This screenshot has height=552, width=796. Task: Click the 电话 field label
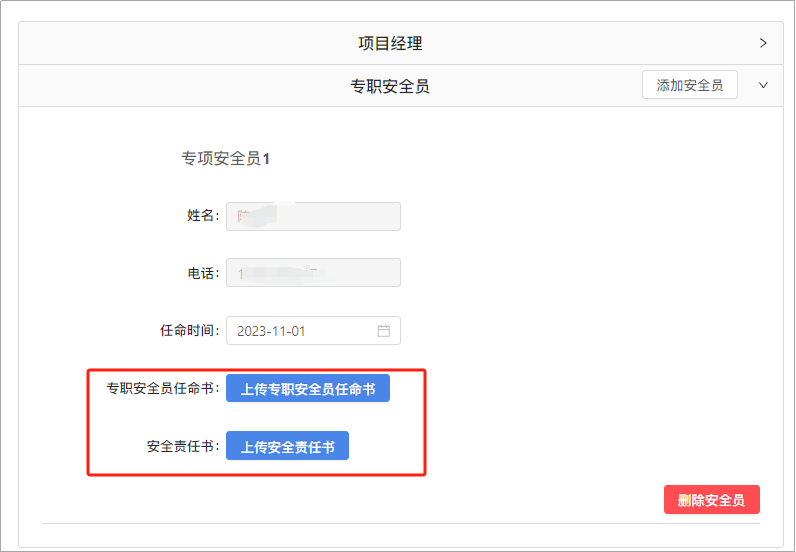point(202,273)
